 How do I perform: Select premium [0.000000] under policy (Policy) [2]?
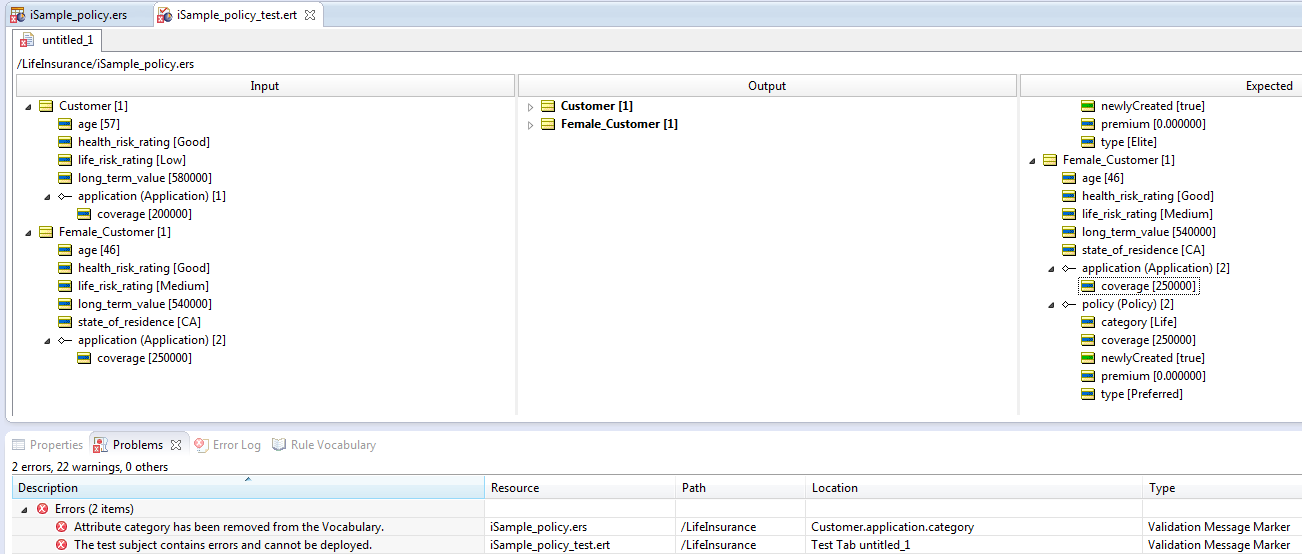pos(1153,376)
